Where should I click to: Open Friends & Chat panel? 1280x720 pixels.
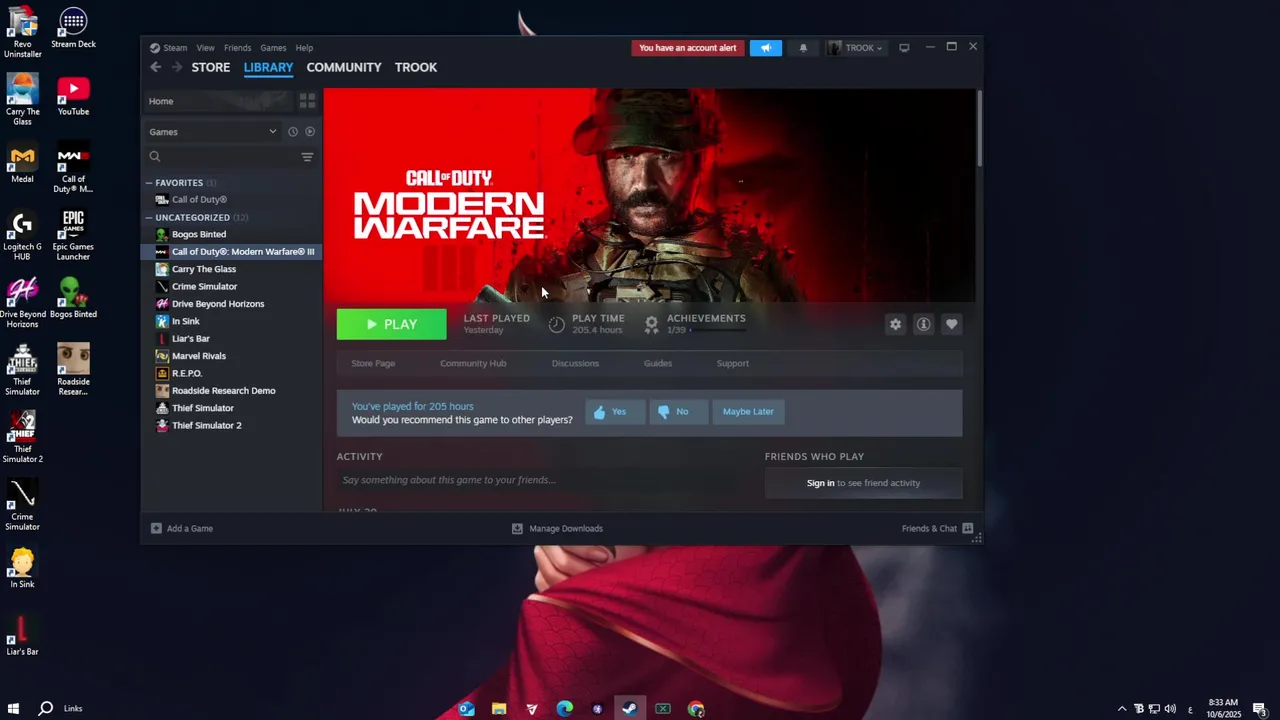(937, 528)
